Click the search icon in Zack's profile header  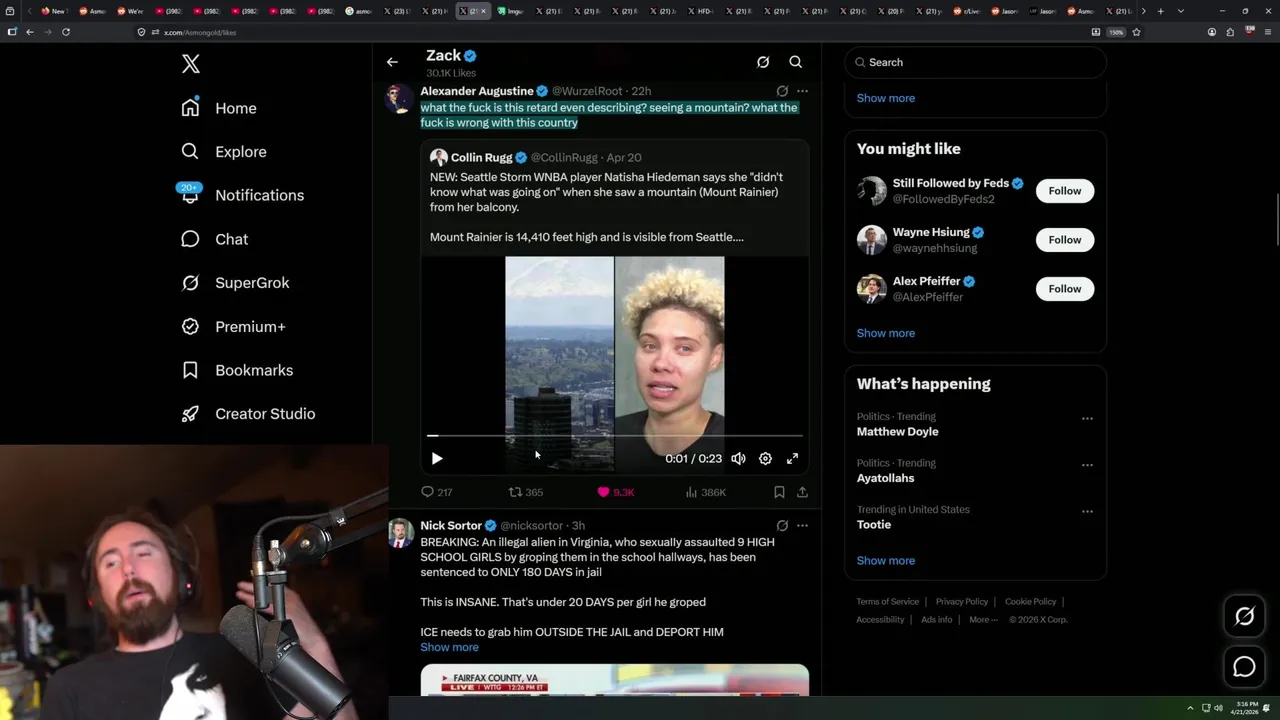(796, 62)
